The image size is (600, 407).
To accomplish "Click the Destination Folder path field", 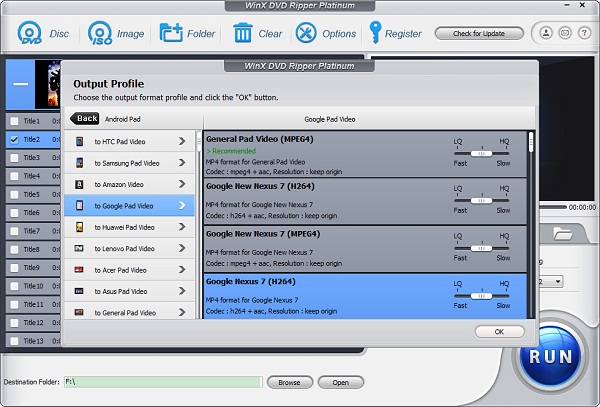I will [x=163, y=382].
